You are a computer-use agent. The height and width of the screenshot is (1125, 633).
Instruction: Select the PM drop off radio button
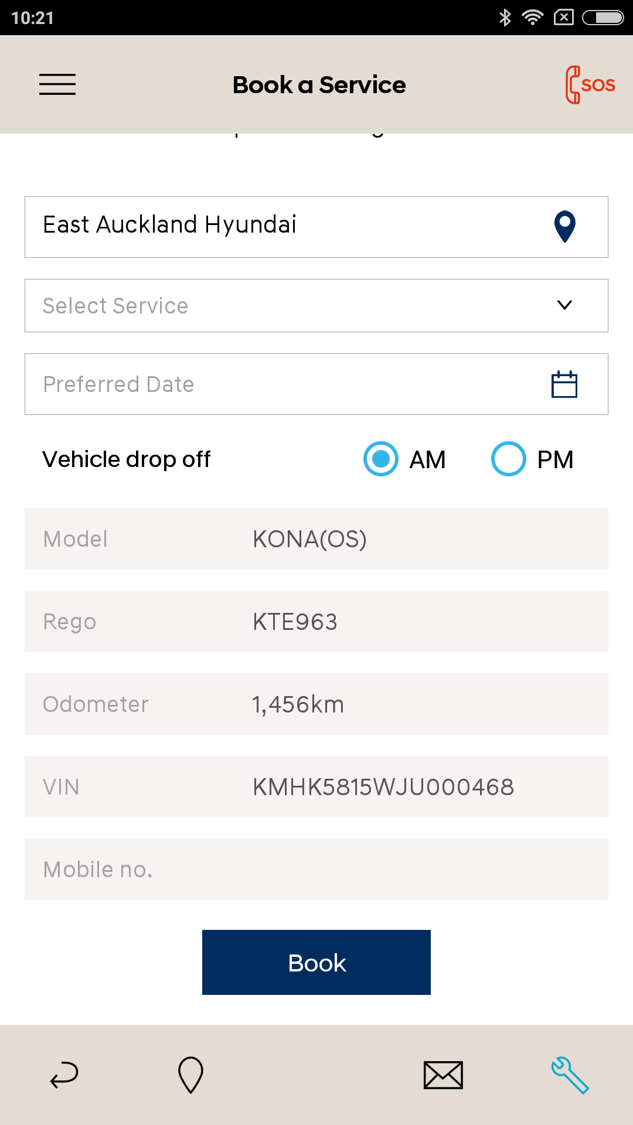click(x=508, y=459)
